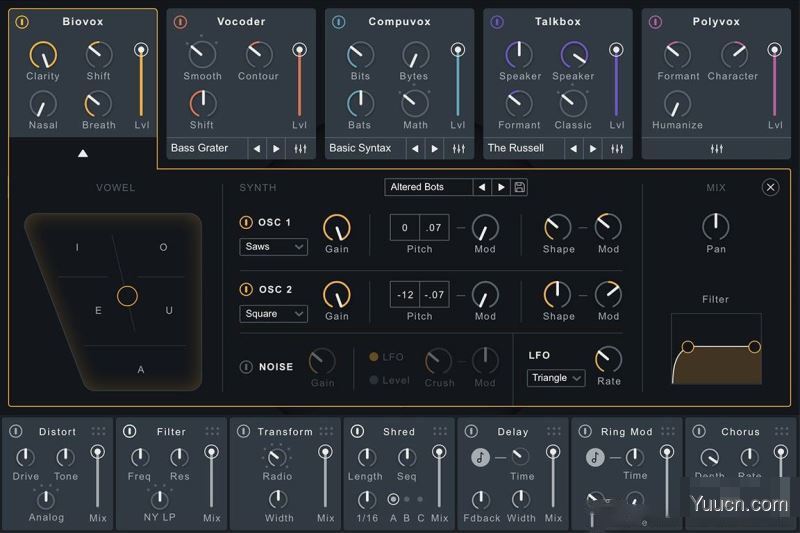Click the Distort Mix slider handle

tap(97, 452)
